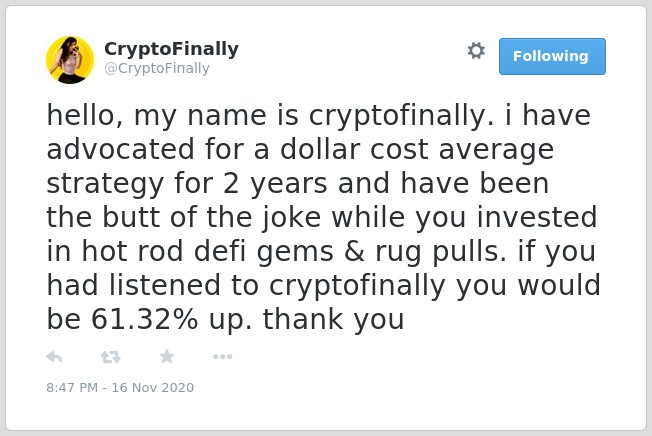Click the tweet text starting with 'hello'
Image resolution: width=652 pixels, height=436 pixels.
tap(323, 217)
